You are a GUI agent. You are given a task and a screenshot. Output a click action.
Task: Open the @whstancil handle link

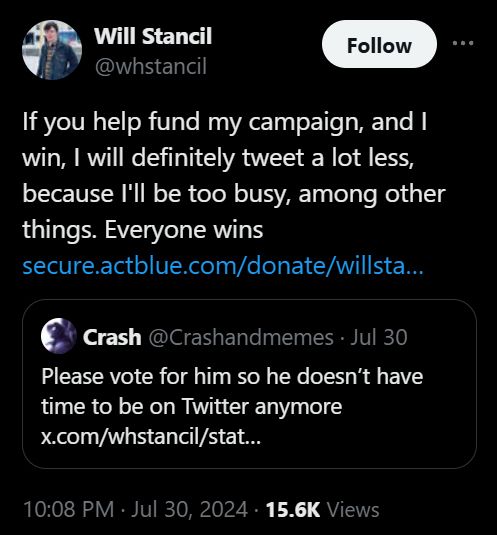(150, 66)
